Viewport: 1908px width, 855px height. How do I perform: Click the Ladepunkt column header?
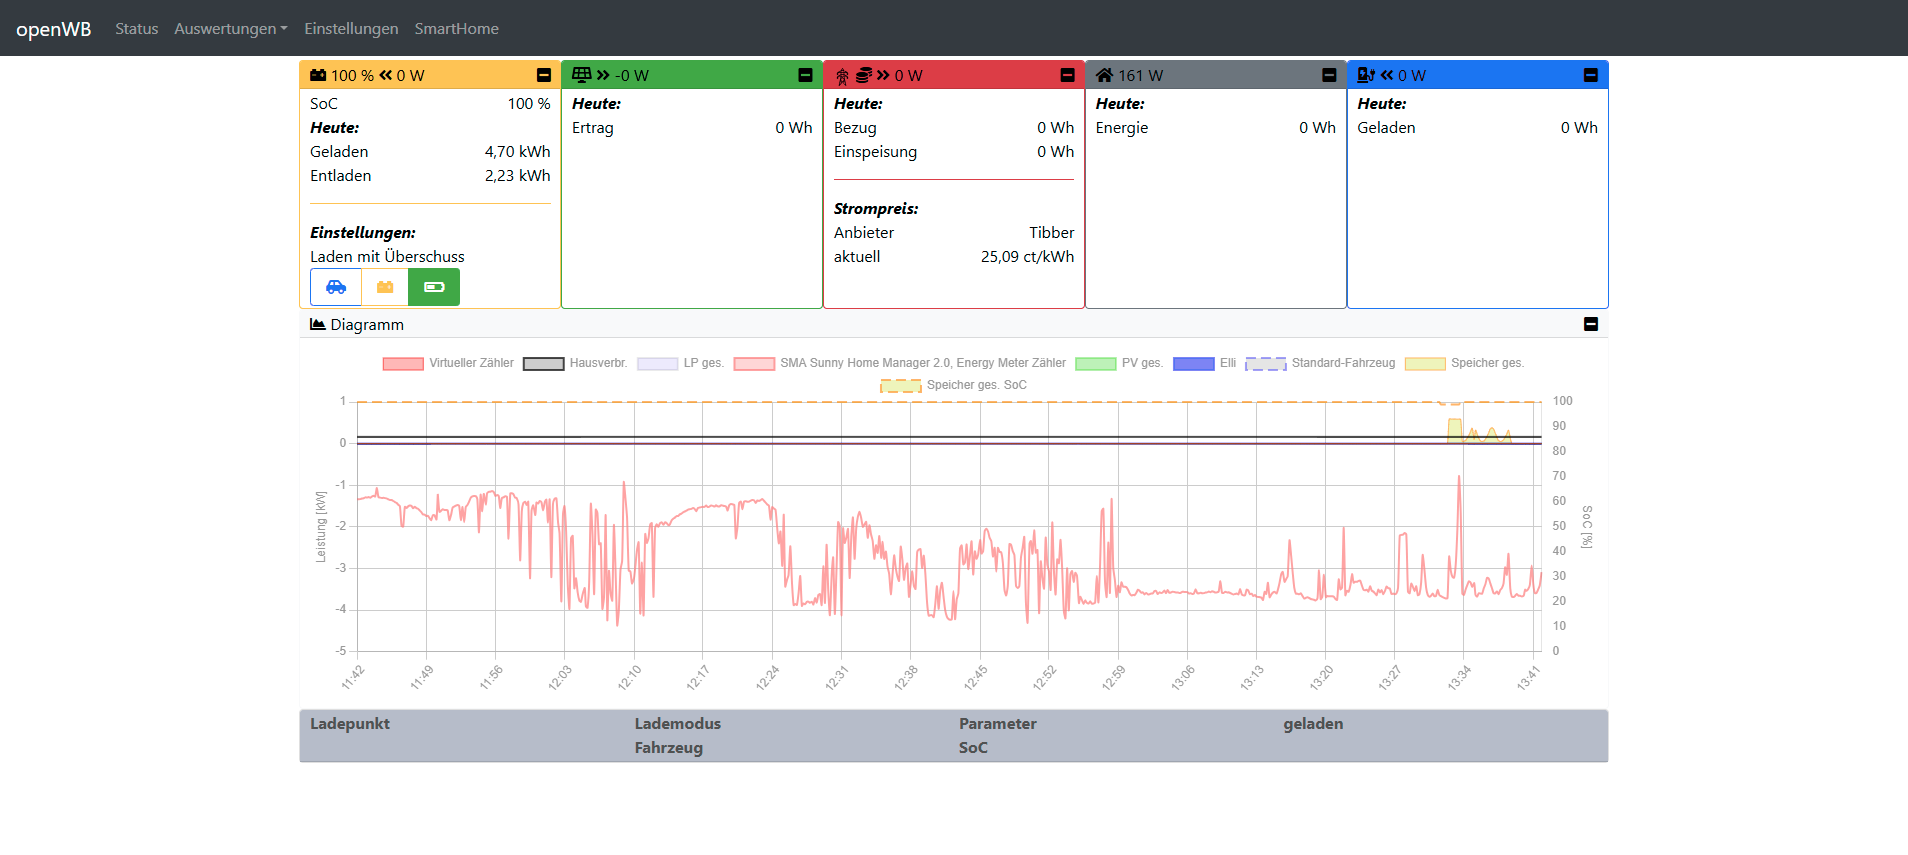pos(350,723)
